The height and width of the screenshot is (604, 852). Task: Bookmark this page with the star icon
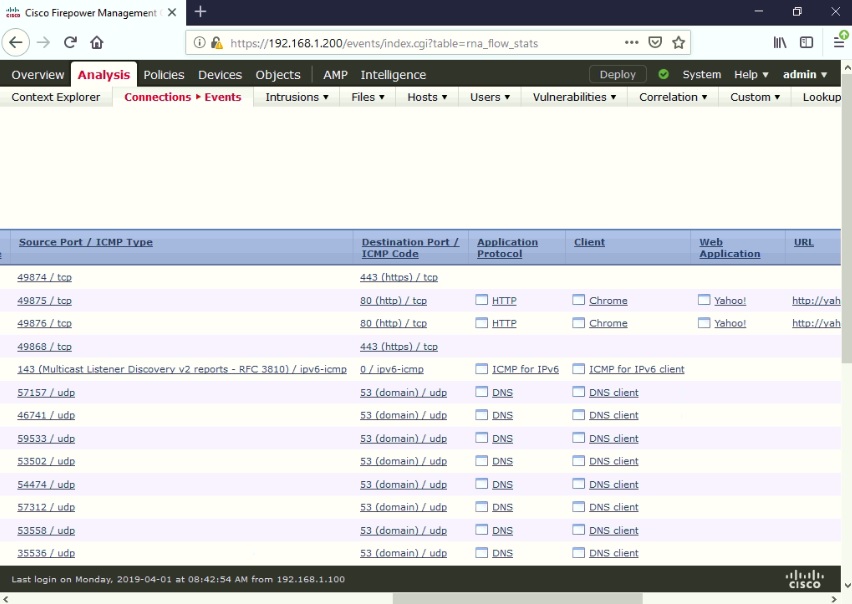click(x=679, y=42)
